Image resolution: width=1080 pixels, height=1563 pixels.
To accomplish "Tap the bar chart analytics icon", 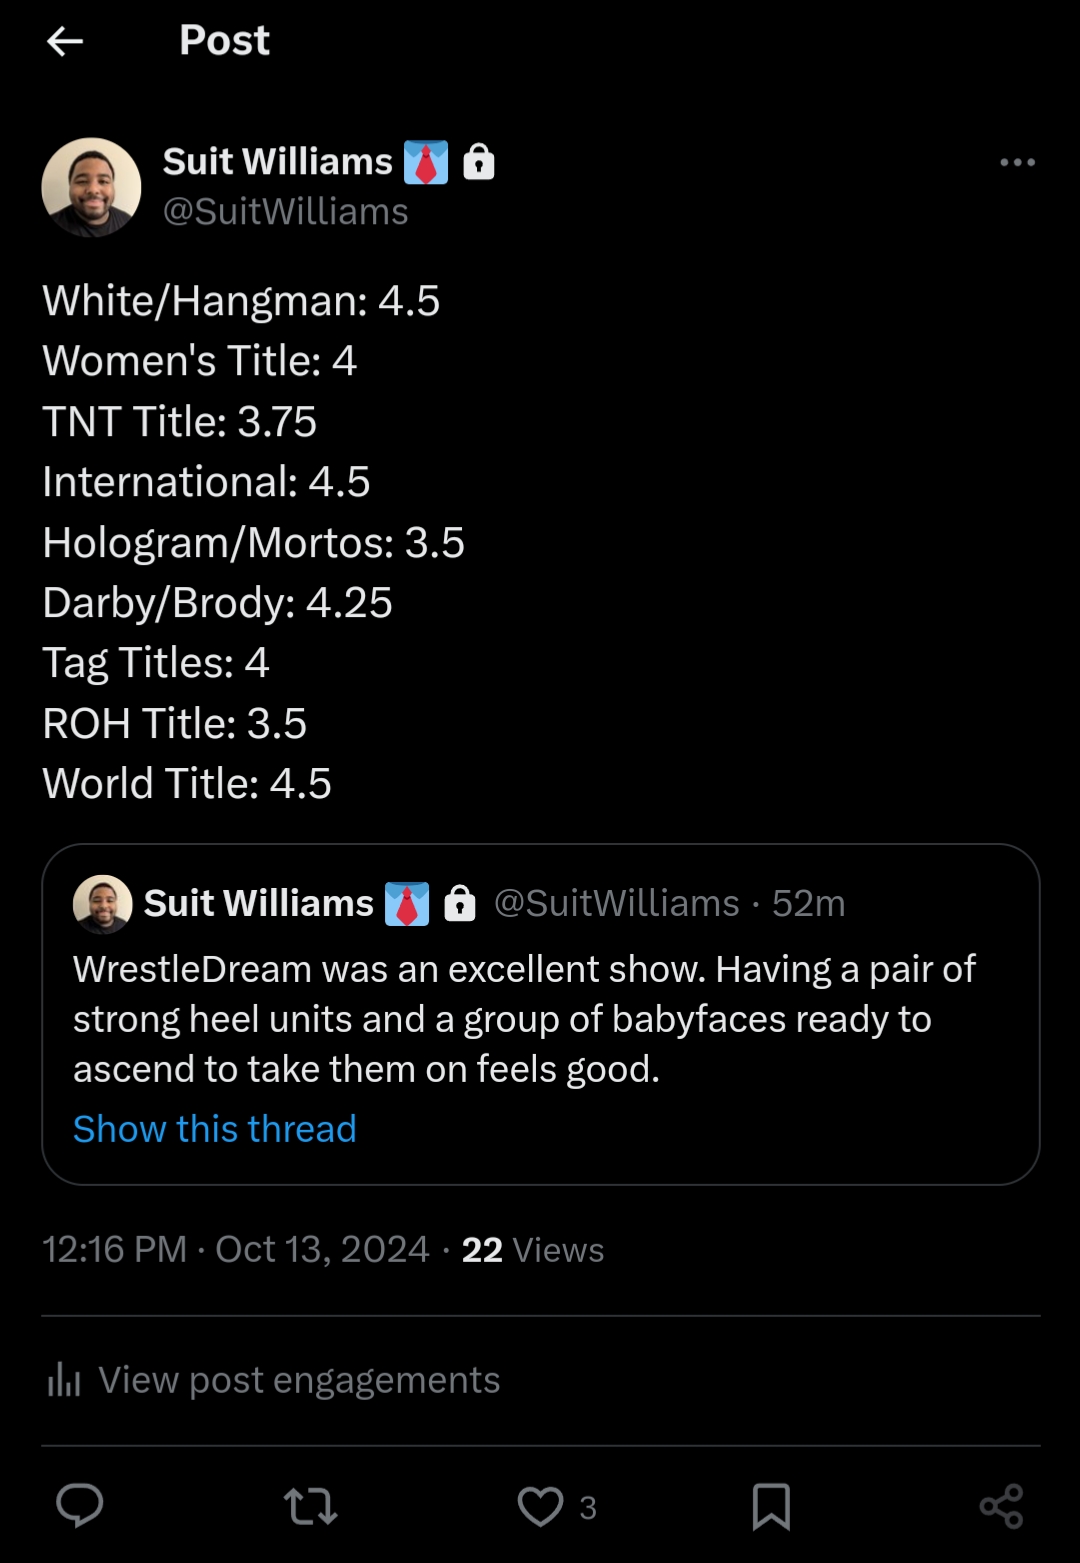I will (64, 1380).
